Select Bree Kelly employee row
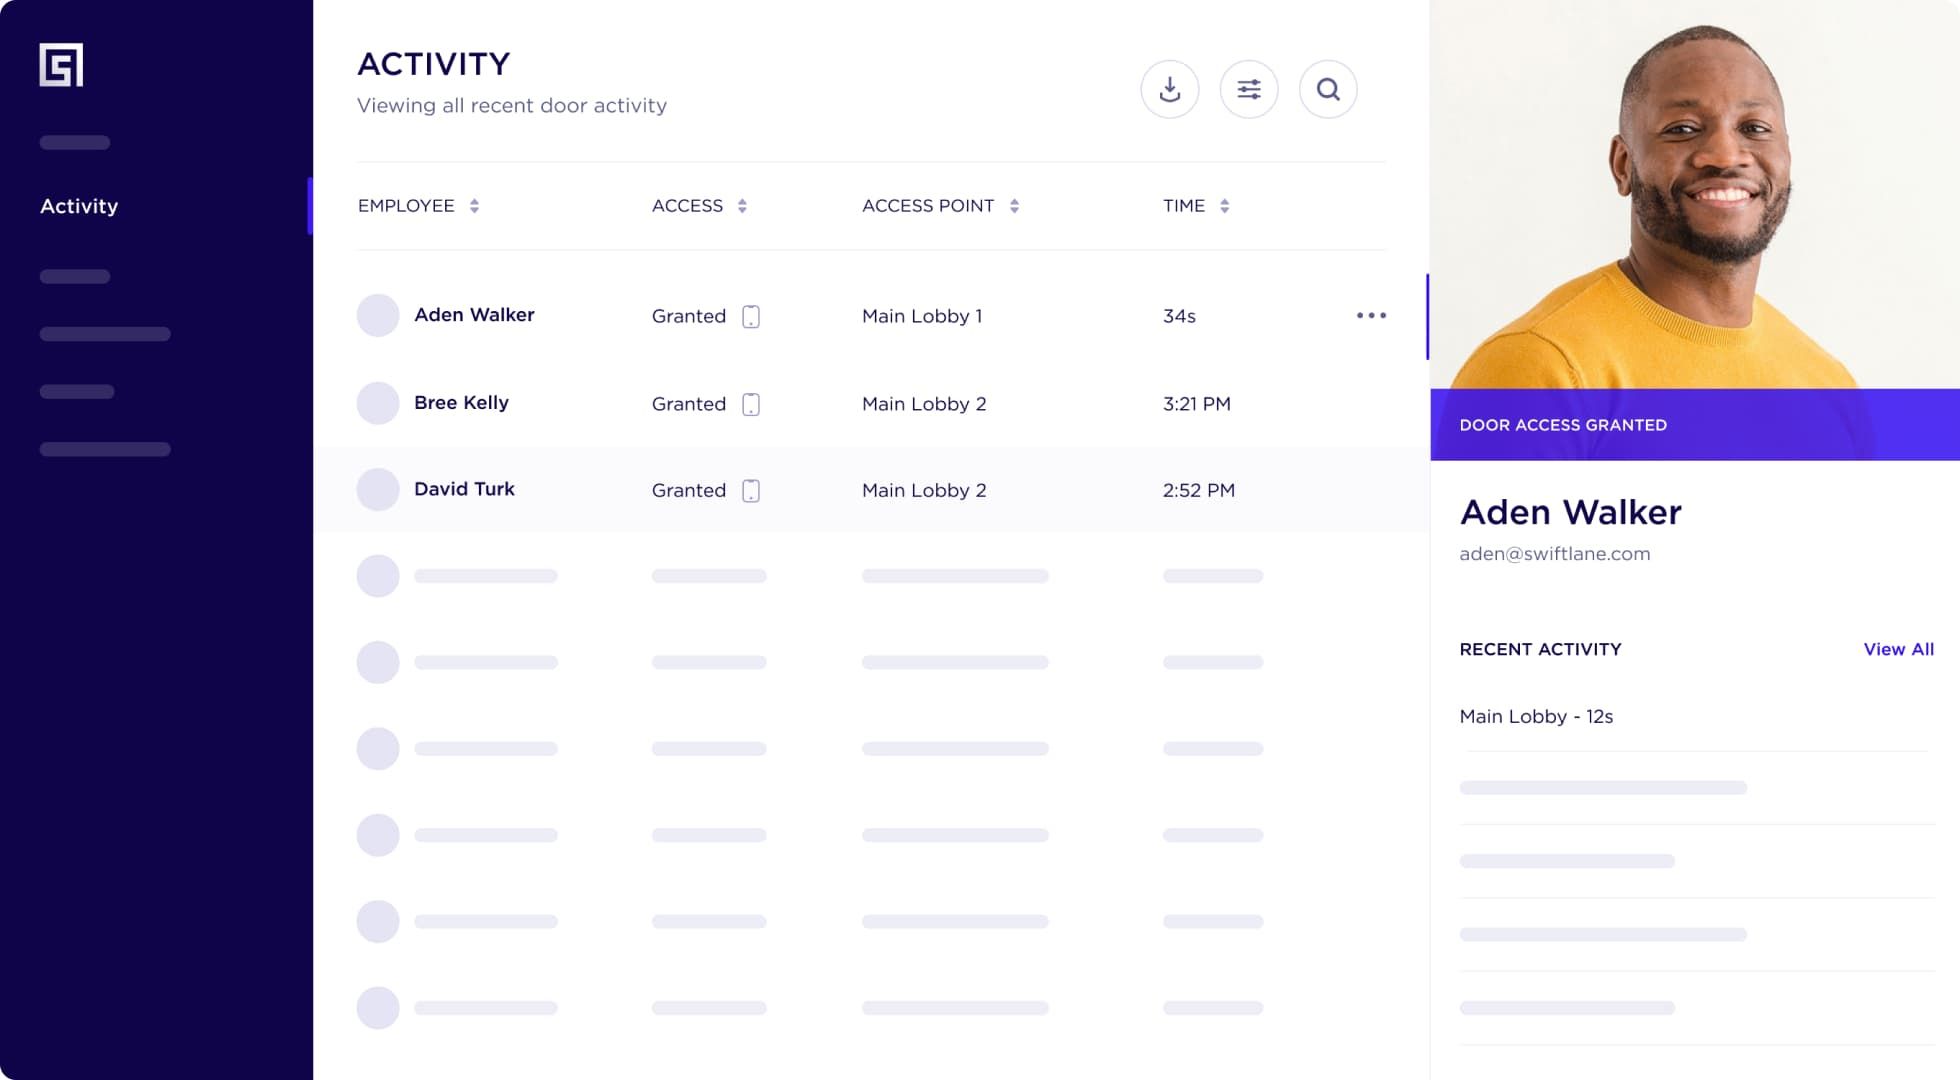Viewport: 1960px width, 1080px height. coord(461,403)
